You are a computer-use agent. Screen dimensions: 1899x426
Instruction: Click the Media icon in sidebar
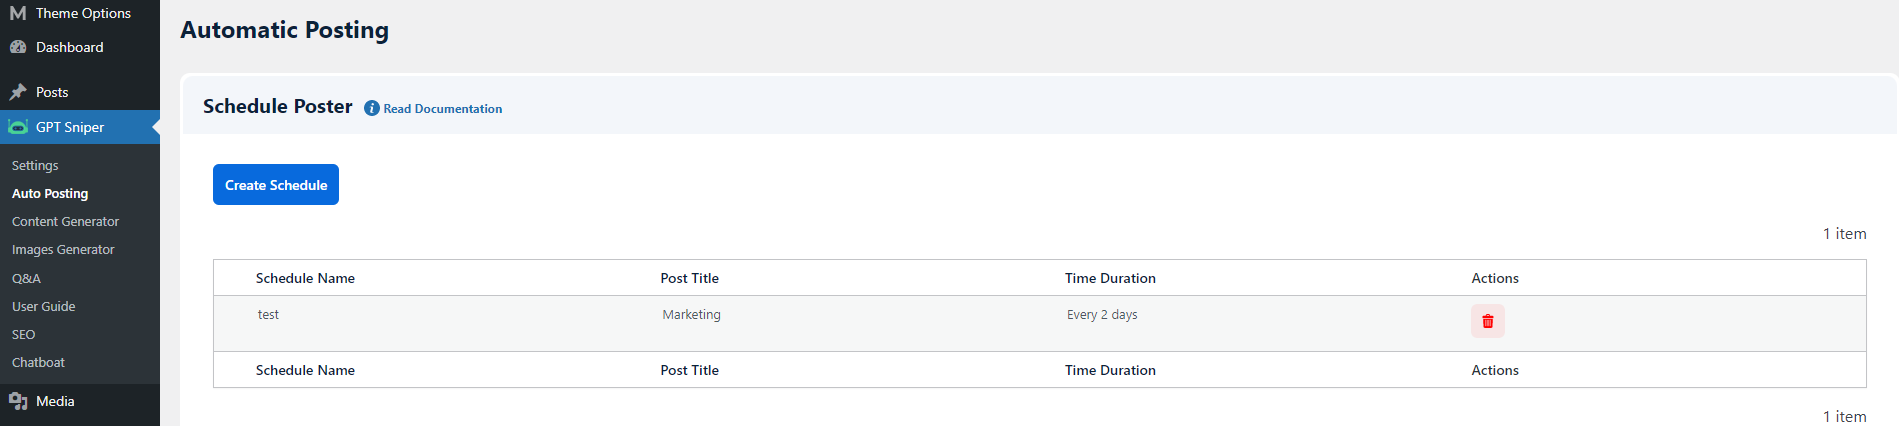(x=18, y=401)
